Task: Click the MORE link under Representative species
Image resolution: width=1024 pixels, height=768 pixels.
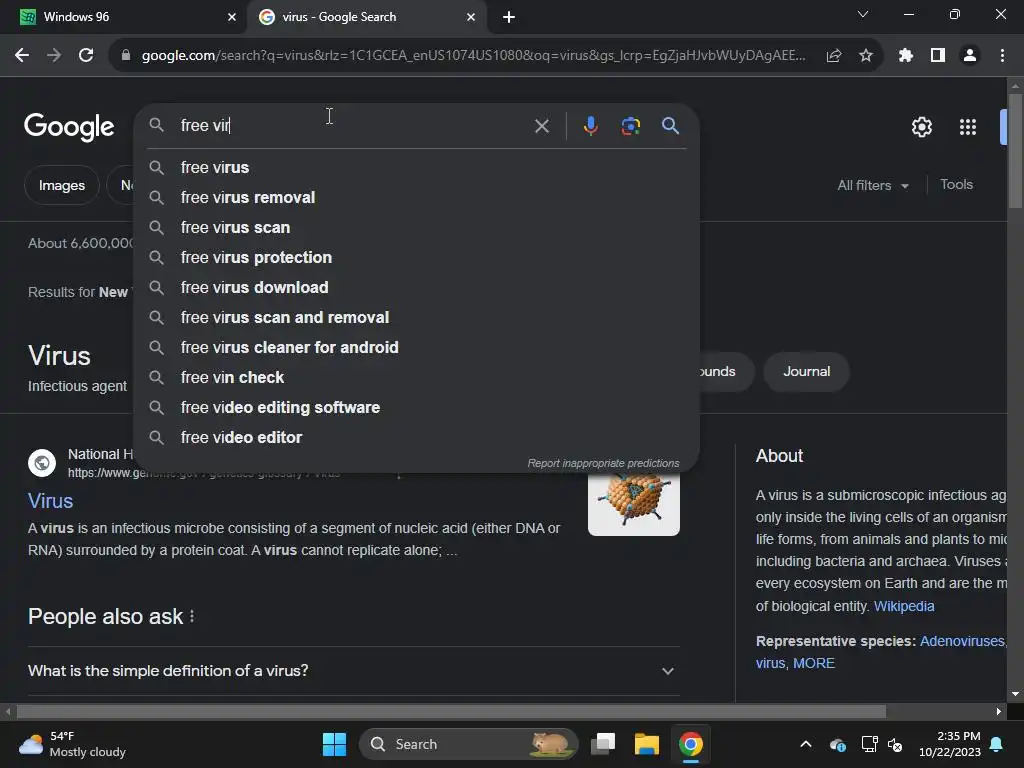Action: pos(814,663)
